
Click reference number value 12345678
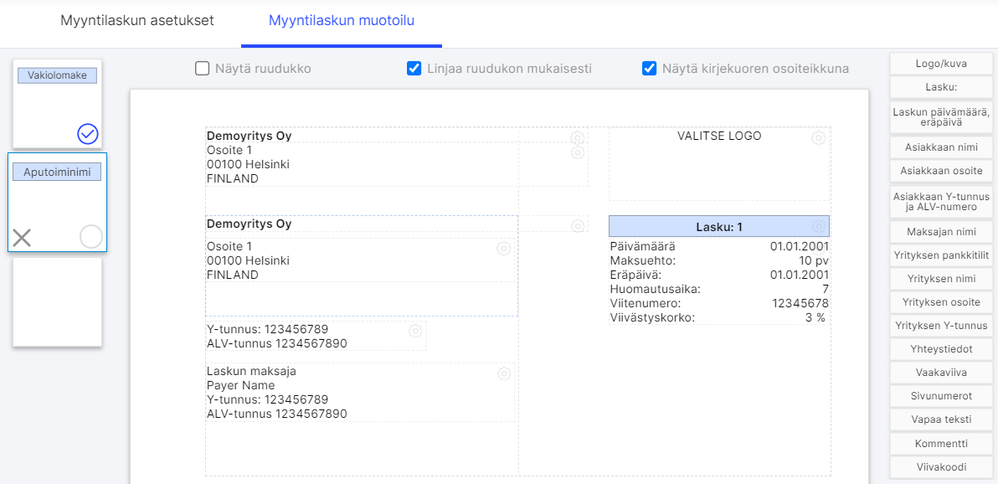point(801,303)
